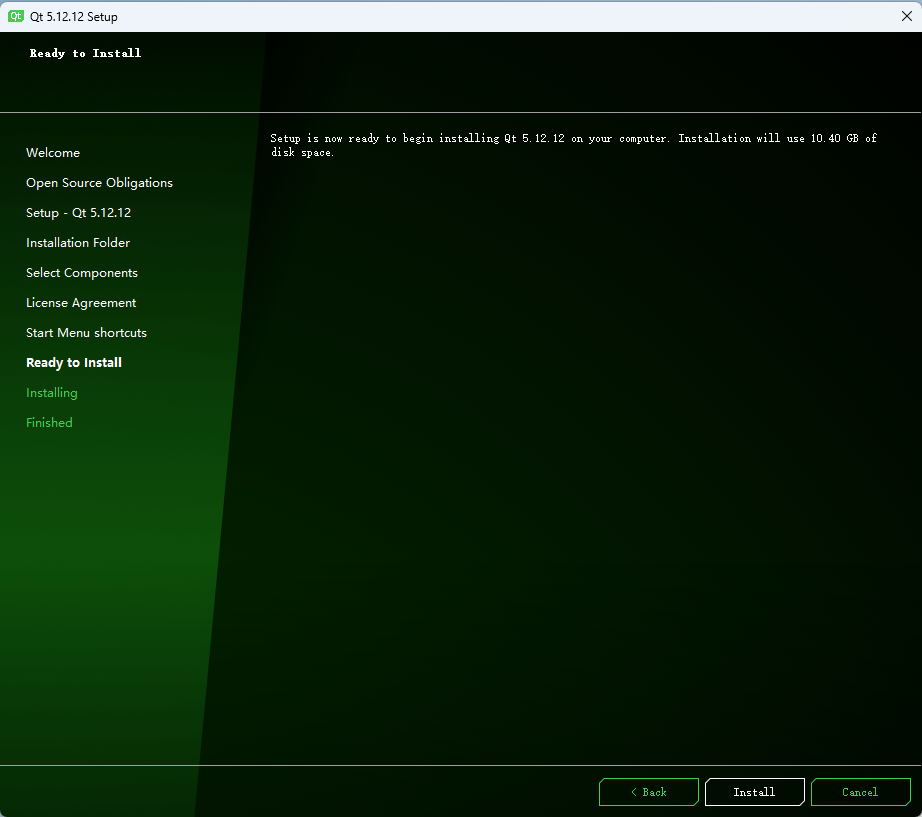This screenshot has width=922, height=817.
Task: Go back with the Back button
Action: click(648, 792)
